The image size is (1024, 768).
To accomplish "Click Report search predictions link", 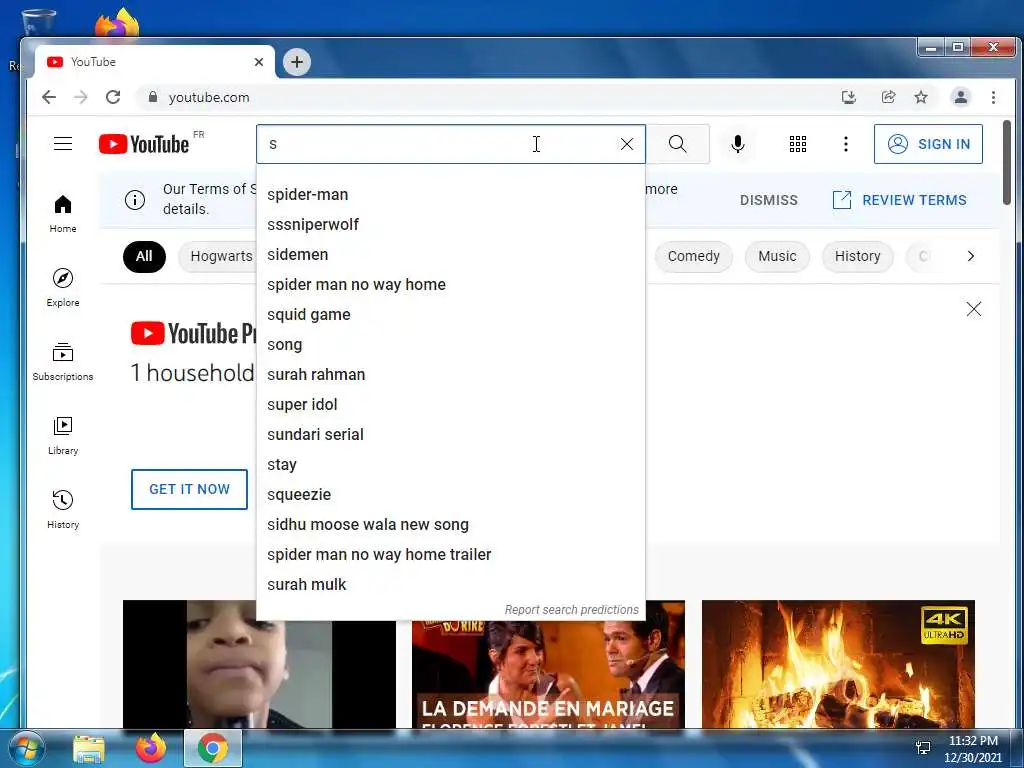I will [571, 609].
